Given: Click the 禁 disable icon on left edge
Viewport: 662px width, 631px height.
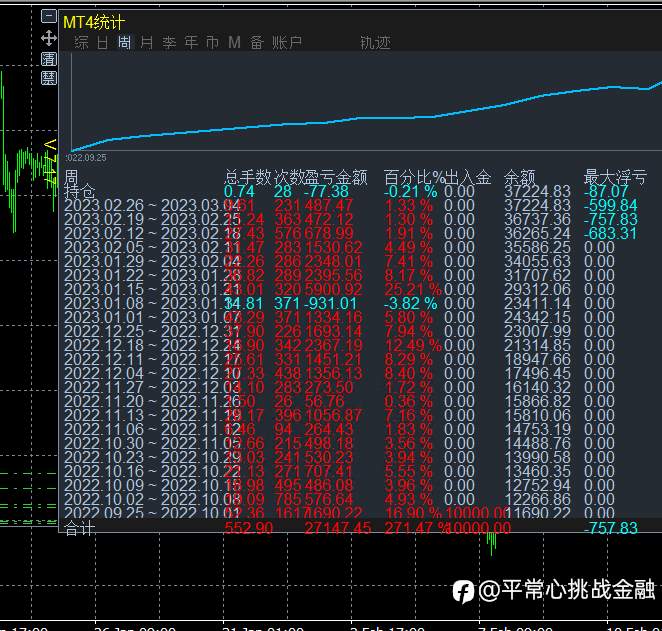Looking at the screenshot, I should pyautogui.click(x=49, y=77).
